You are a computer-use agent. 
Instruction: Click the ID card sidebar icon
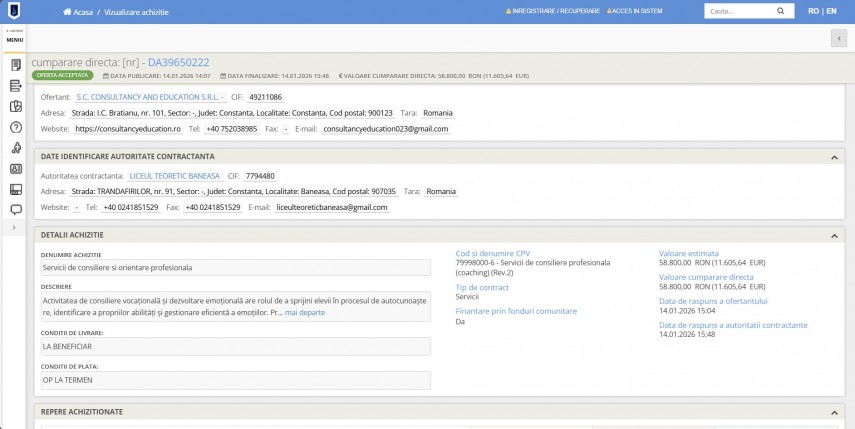point(15,169)
